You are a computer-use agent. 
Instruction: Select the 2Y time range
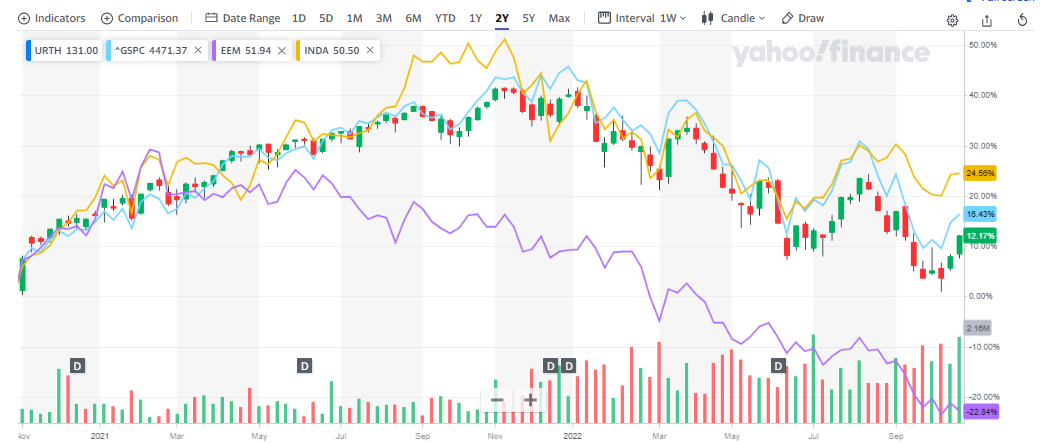tap(502, 18)
